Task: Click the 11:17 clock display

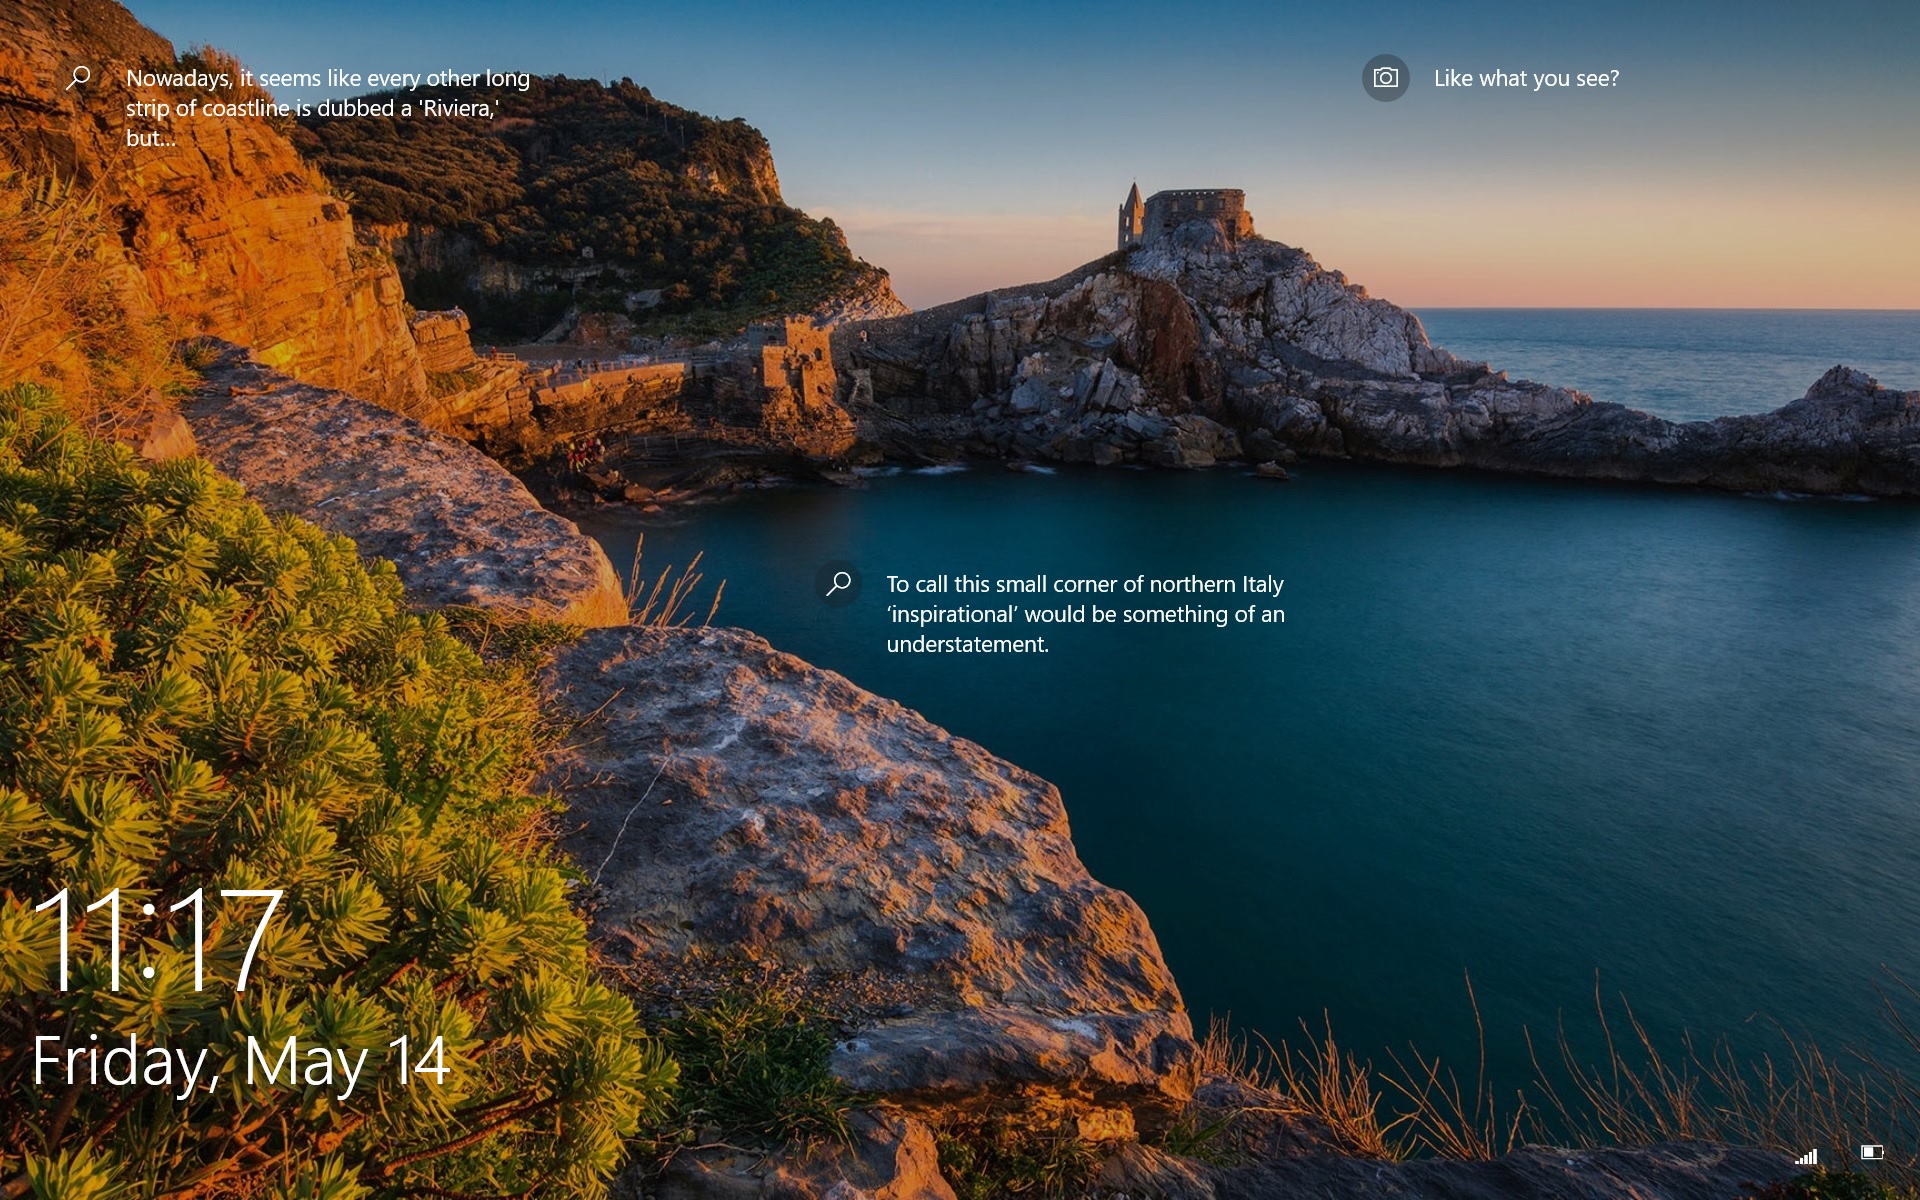Action: [x=157, y=940]
